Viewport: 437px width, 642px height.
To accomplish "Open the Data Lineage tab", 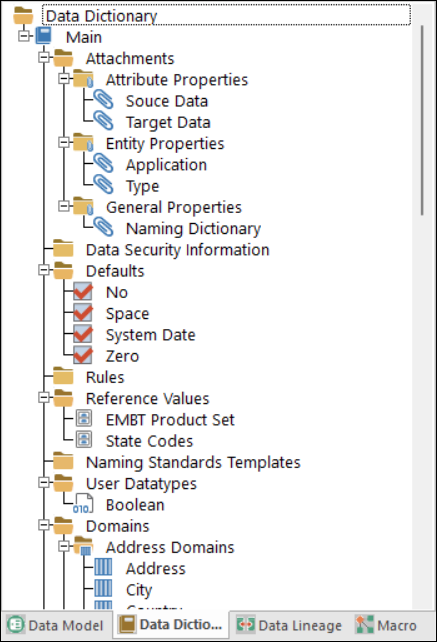I will [289, 625].
